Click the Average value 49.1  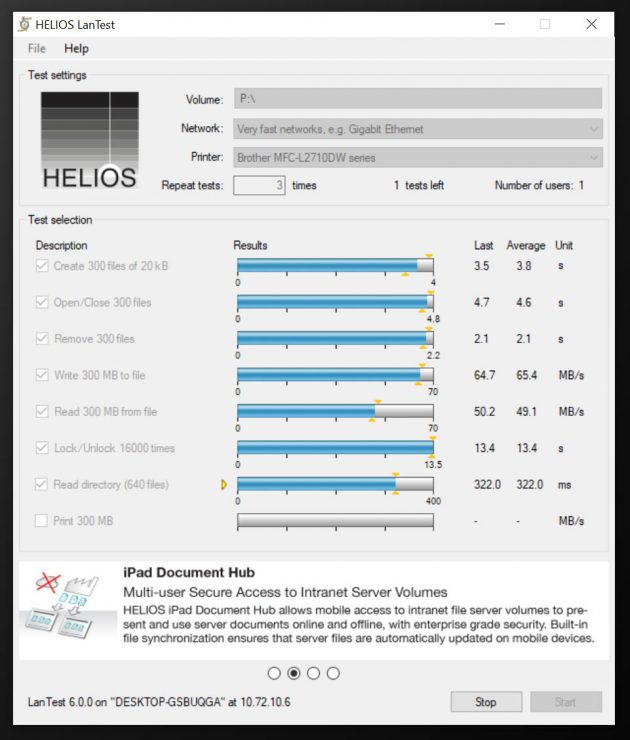click(527, 412)
